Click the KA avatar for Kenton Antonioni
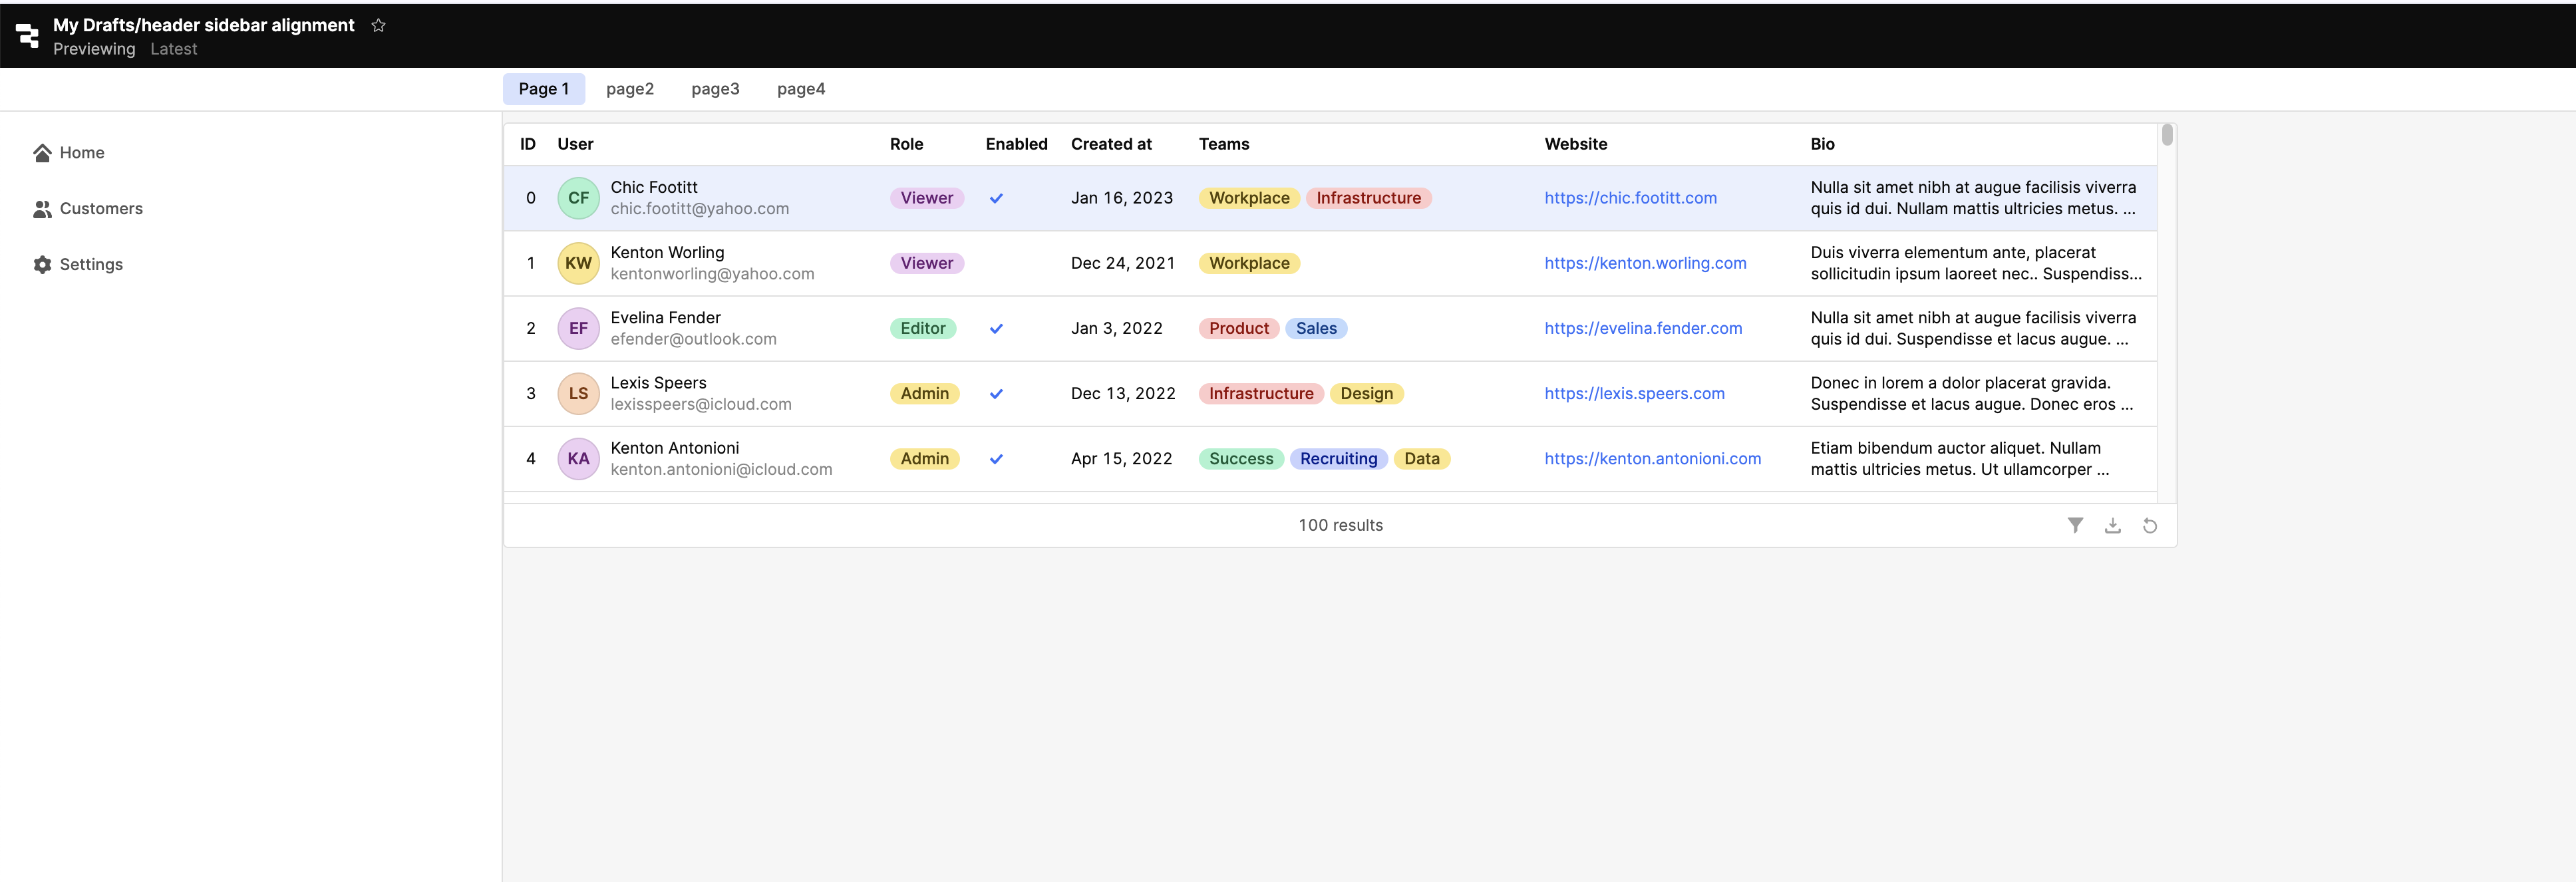This screenshot has height=882, width=2576. pyautogui.click(x=578, y=458)
